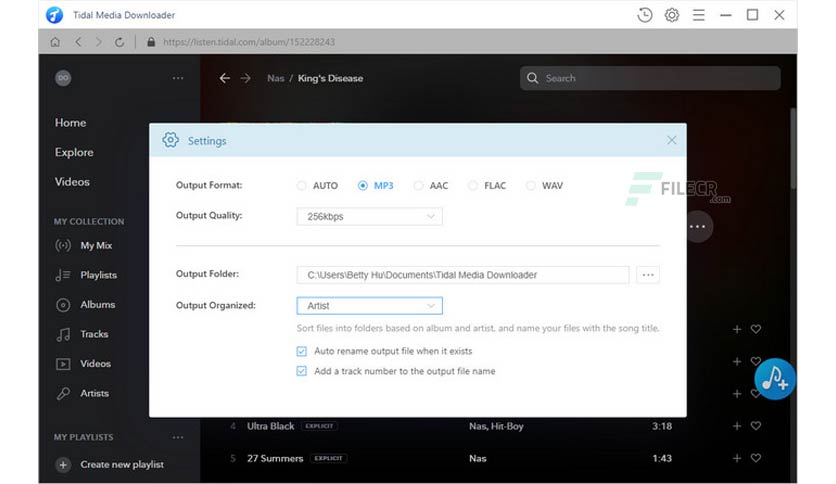Viewport: 836px width, 484px height.
Task: Click the Nas, Hit-Boy artist link
Action: click(x=496, y=426)
